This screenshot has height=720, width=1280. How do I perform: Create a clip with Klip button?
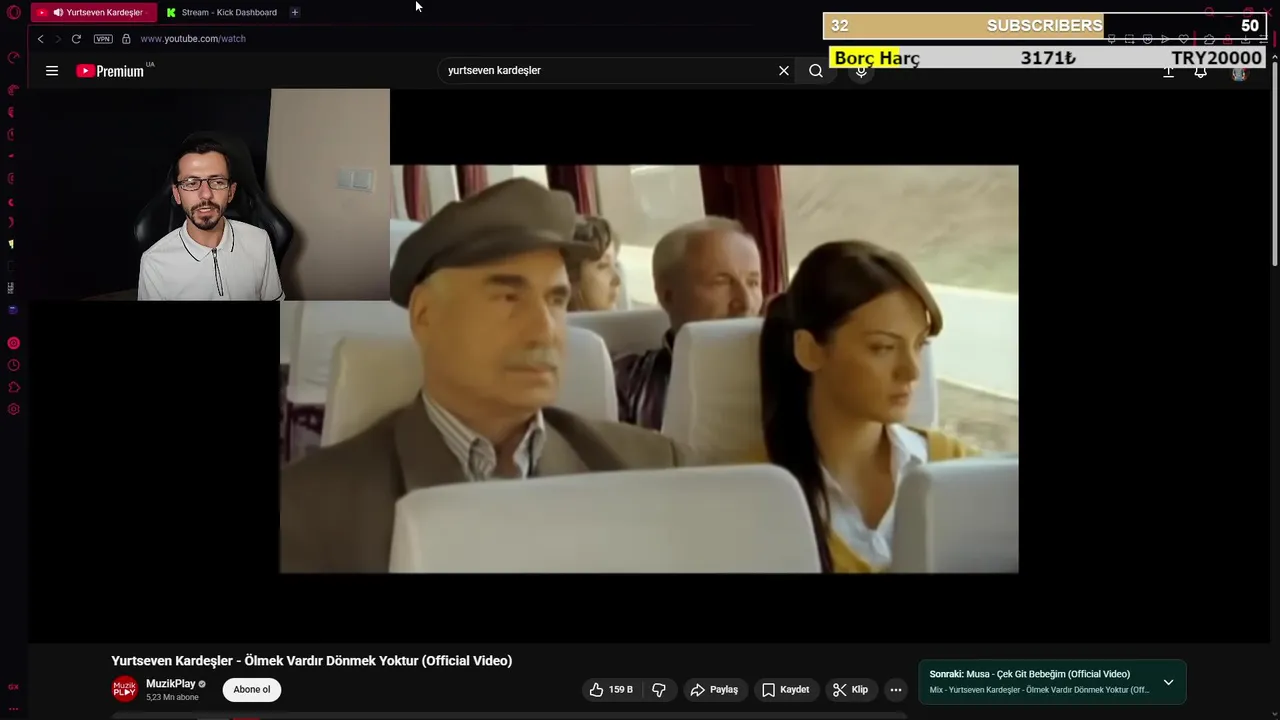[x=851, y=690]
